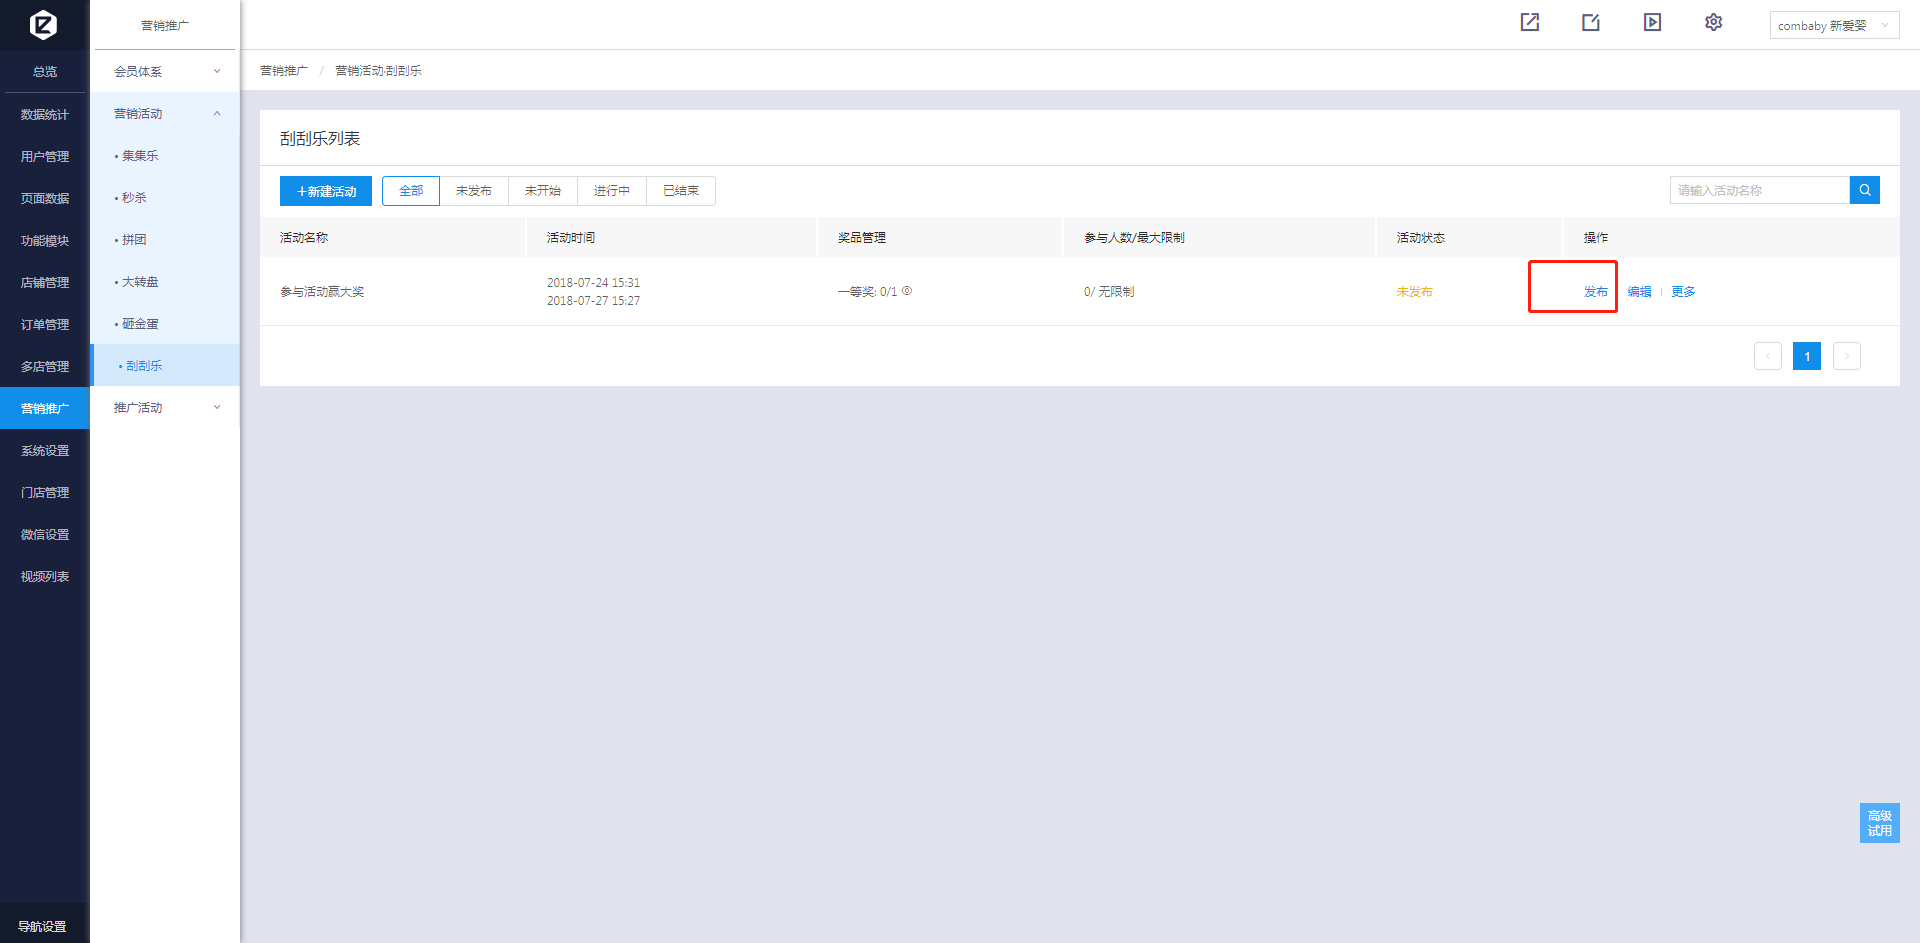Click the blue magnifier search button
This screenshot has width=1920, height=943.
[1864, 190]
